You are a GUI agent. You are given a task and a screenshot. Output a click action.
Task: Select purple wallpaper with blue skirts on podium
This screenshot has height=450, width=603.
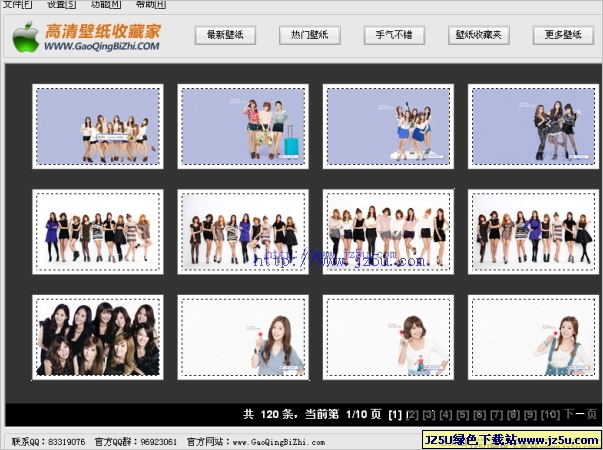tap(388, 126)
